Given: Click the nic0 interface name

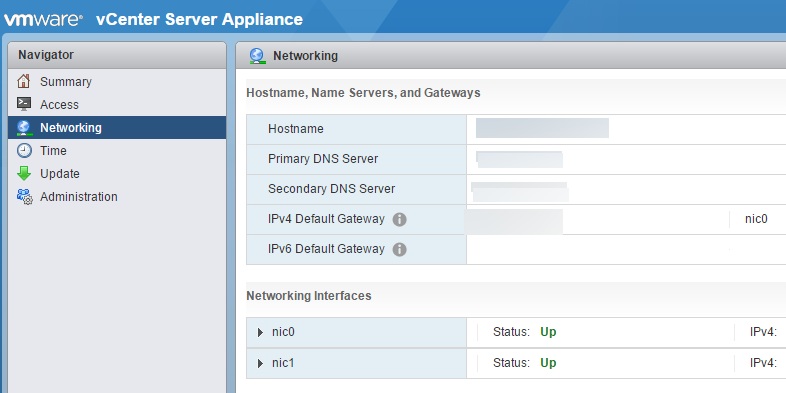Looking at the screenshot, I should pyautogui.click(x=283, y=332).
